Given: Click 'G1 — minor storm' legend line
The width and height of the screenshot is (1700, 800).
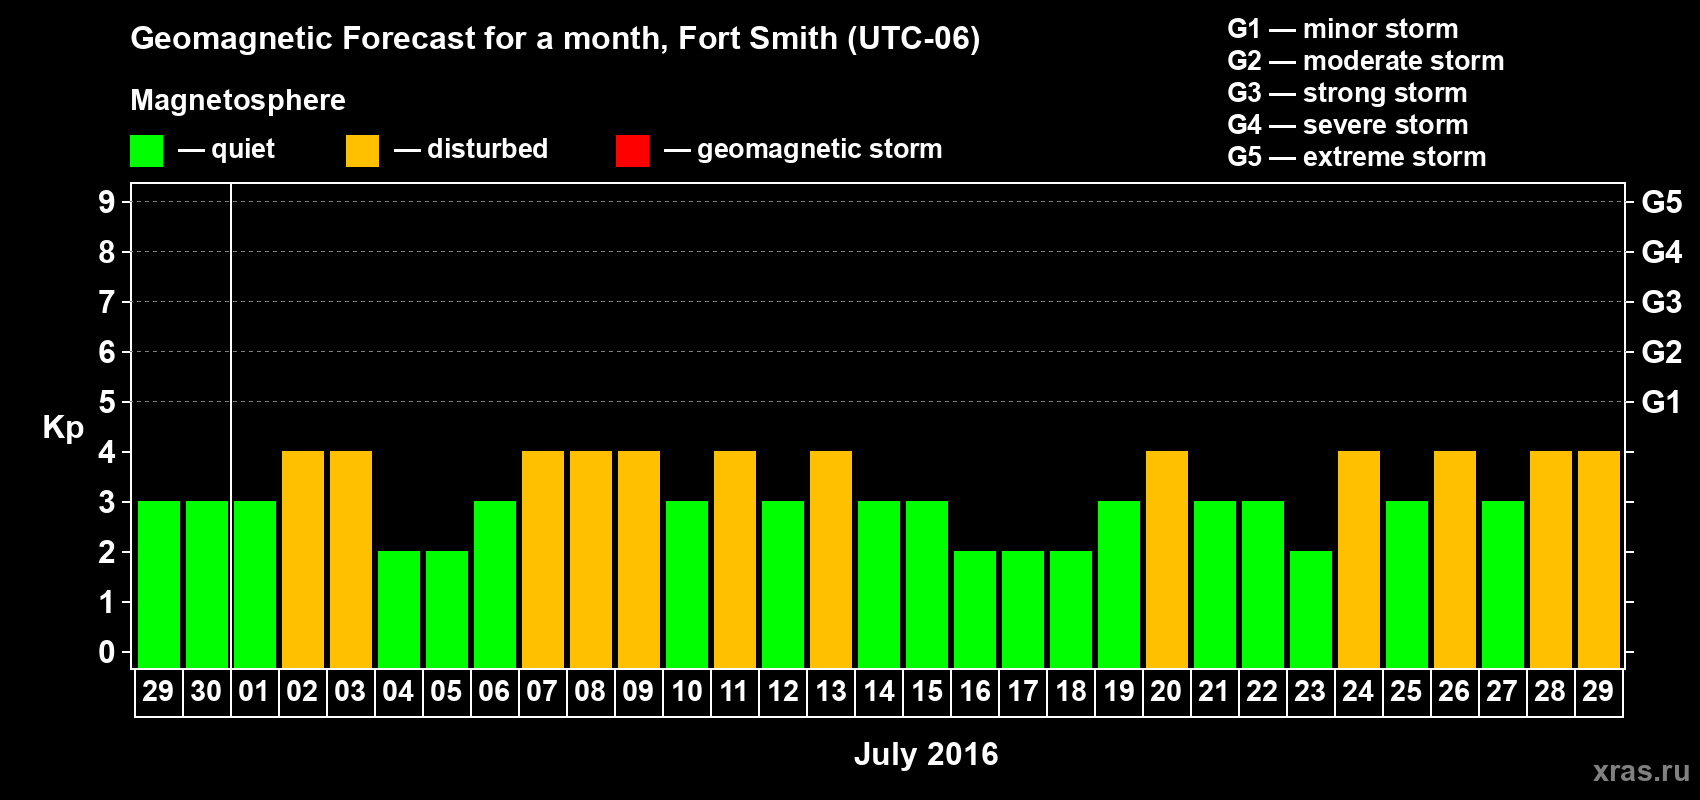Looking at the screenshot, I should pos(1342,29).
